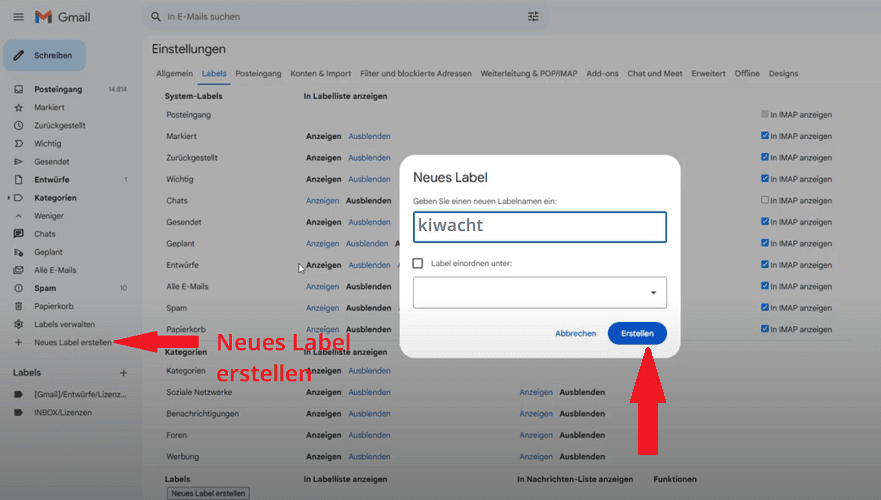Screen dimensions: 881x500
Task: Click the Wichtig label icon
Action: tap(19, 144)
